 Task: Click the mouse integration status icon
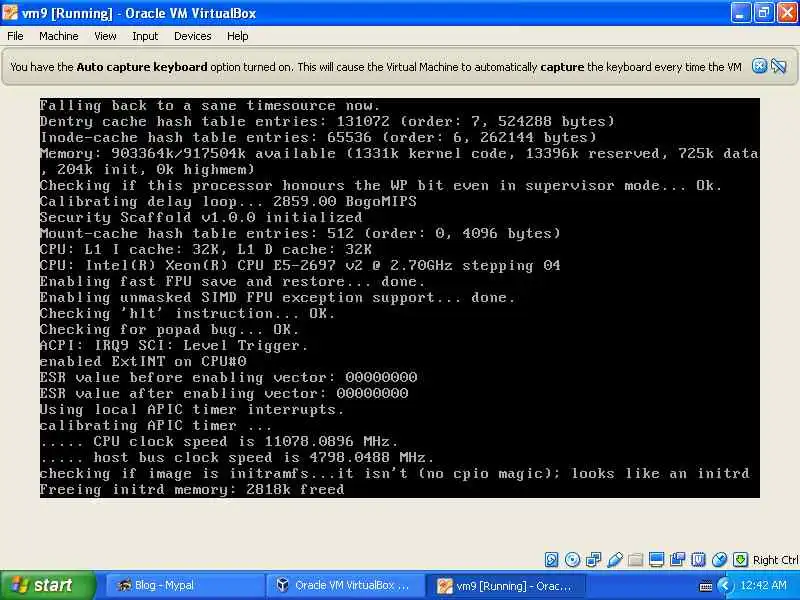pos(719,560)
